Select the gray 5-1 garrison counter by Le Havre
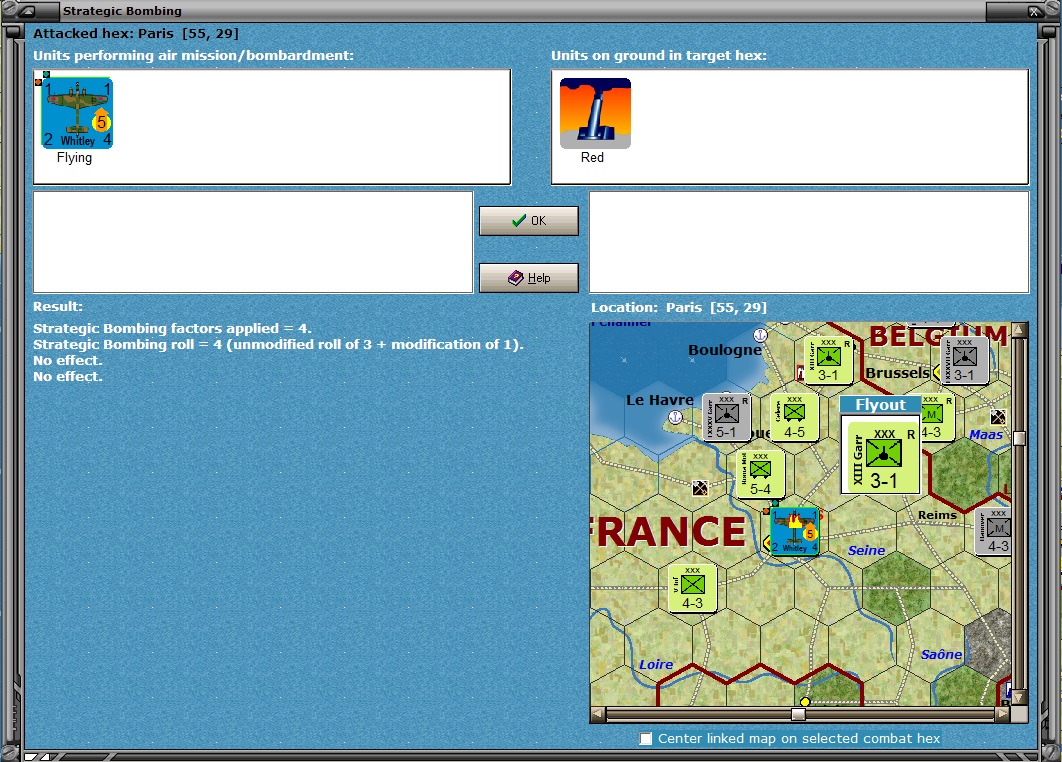 726,417
